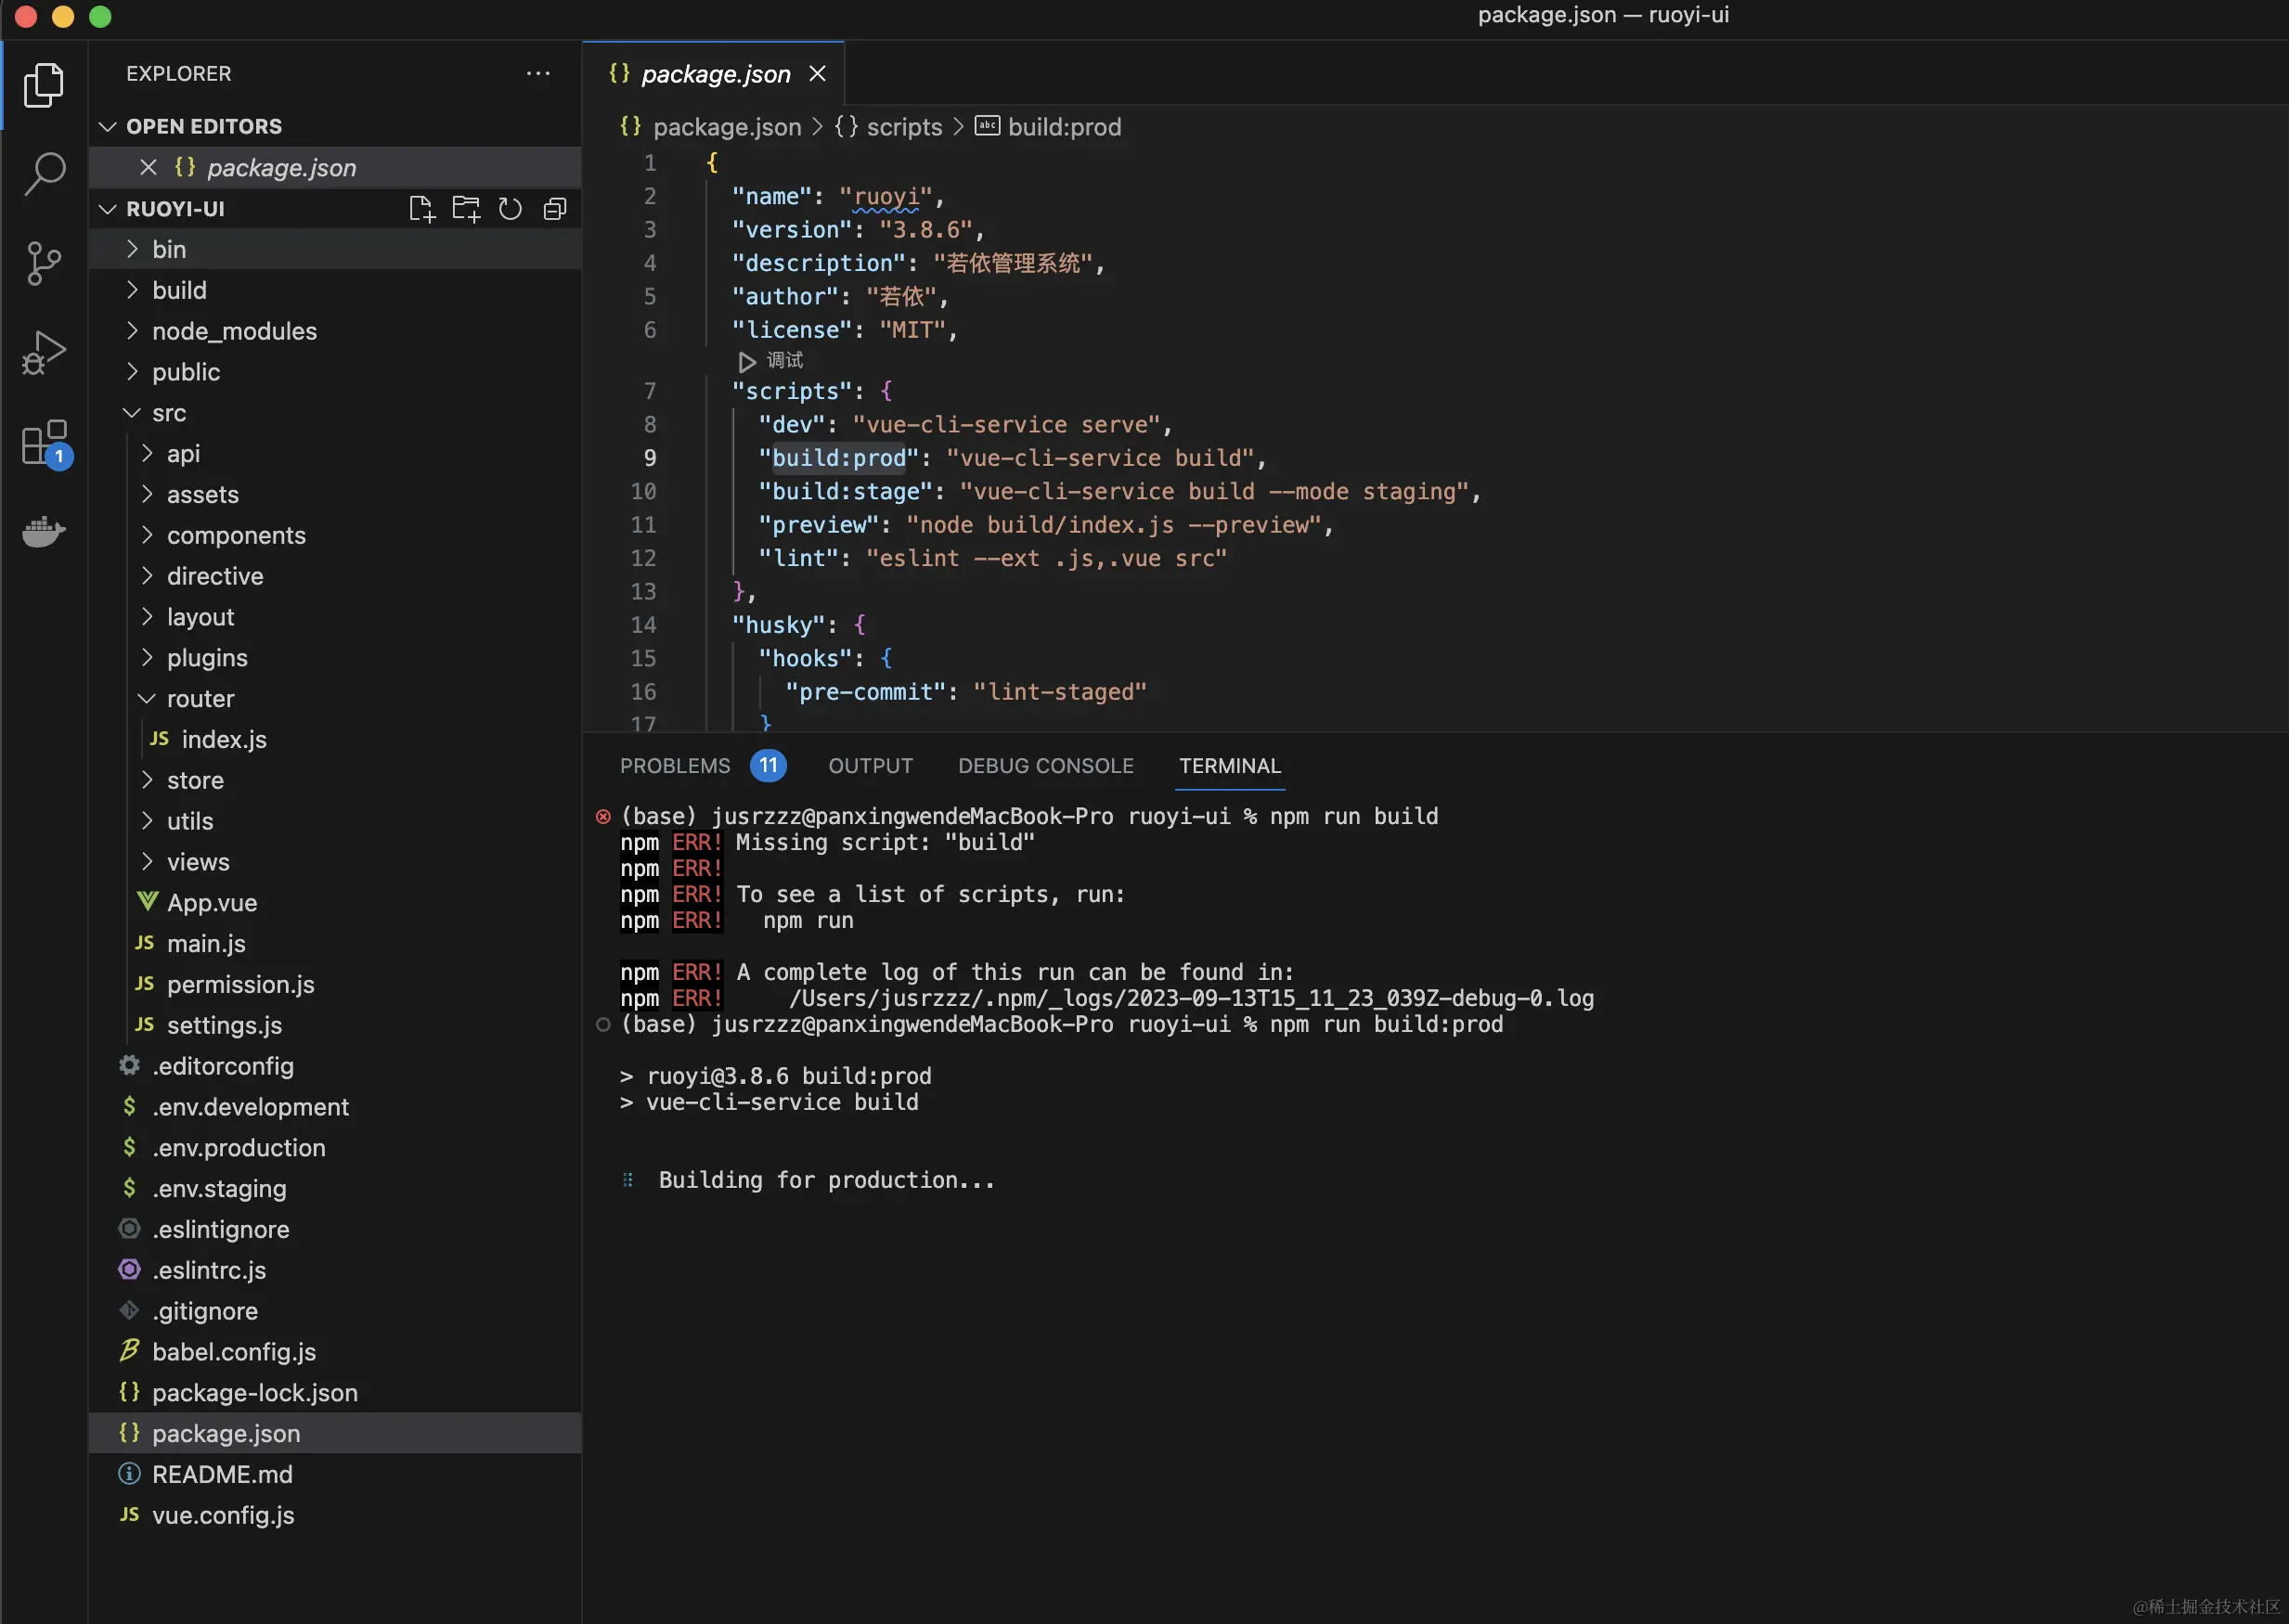2289x1624 pixels.
Task: Close the package.json editor tab
Action: click(817, 74)
